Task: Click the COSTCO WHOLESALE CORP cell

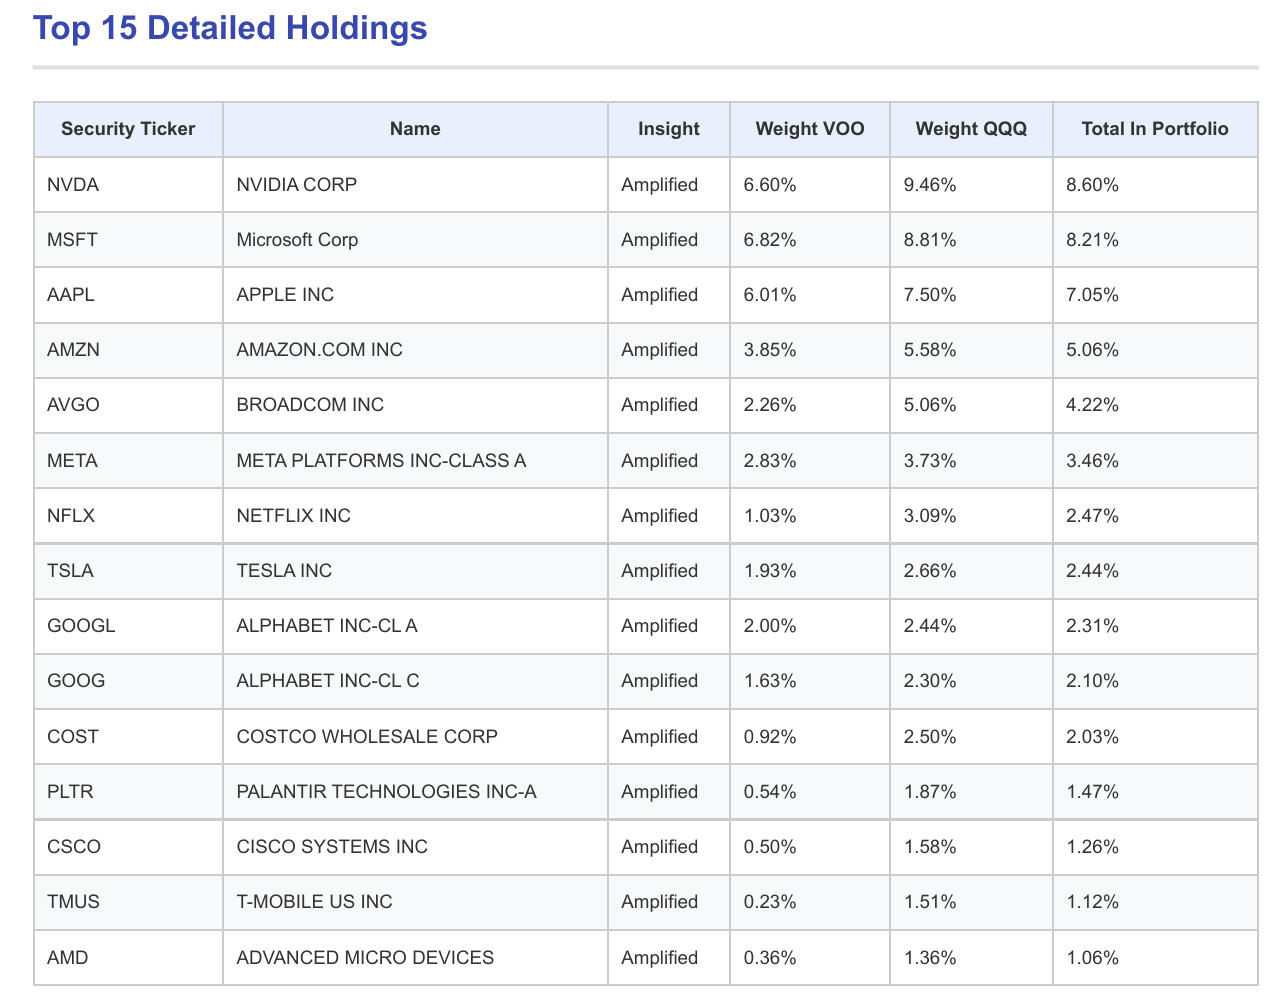Action: 366,737
